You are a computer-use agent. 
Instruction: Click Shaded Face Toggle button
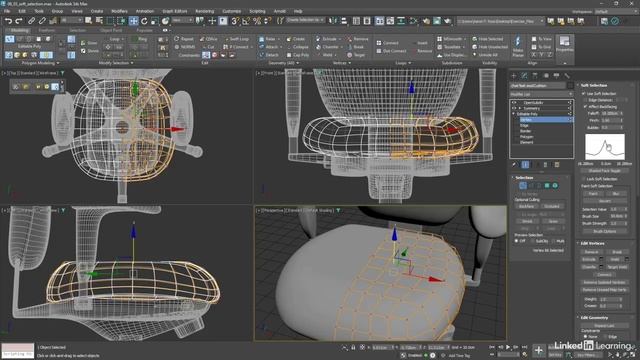point(604,171)
